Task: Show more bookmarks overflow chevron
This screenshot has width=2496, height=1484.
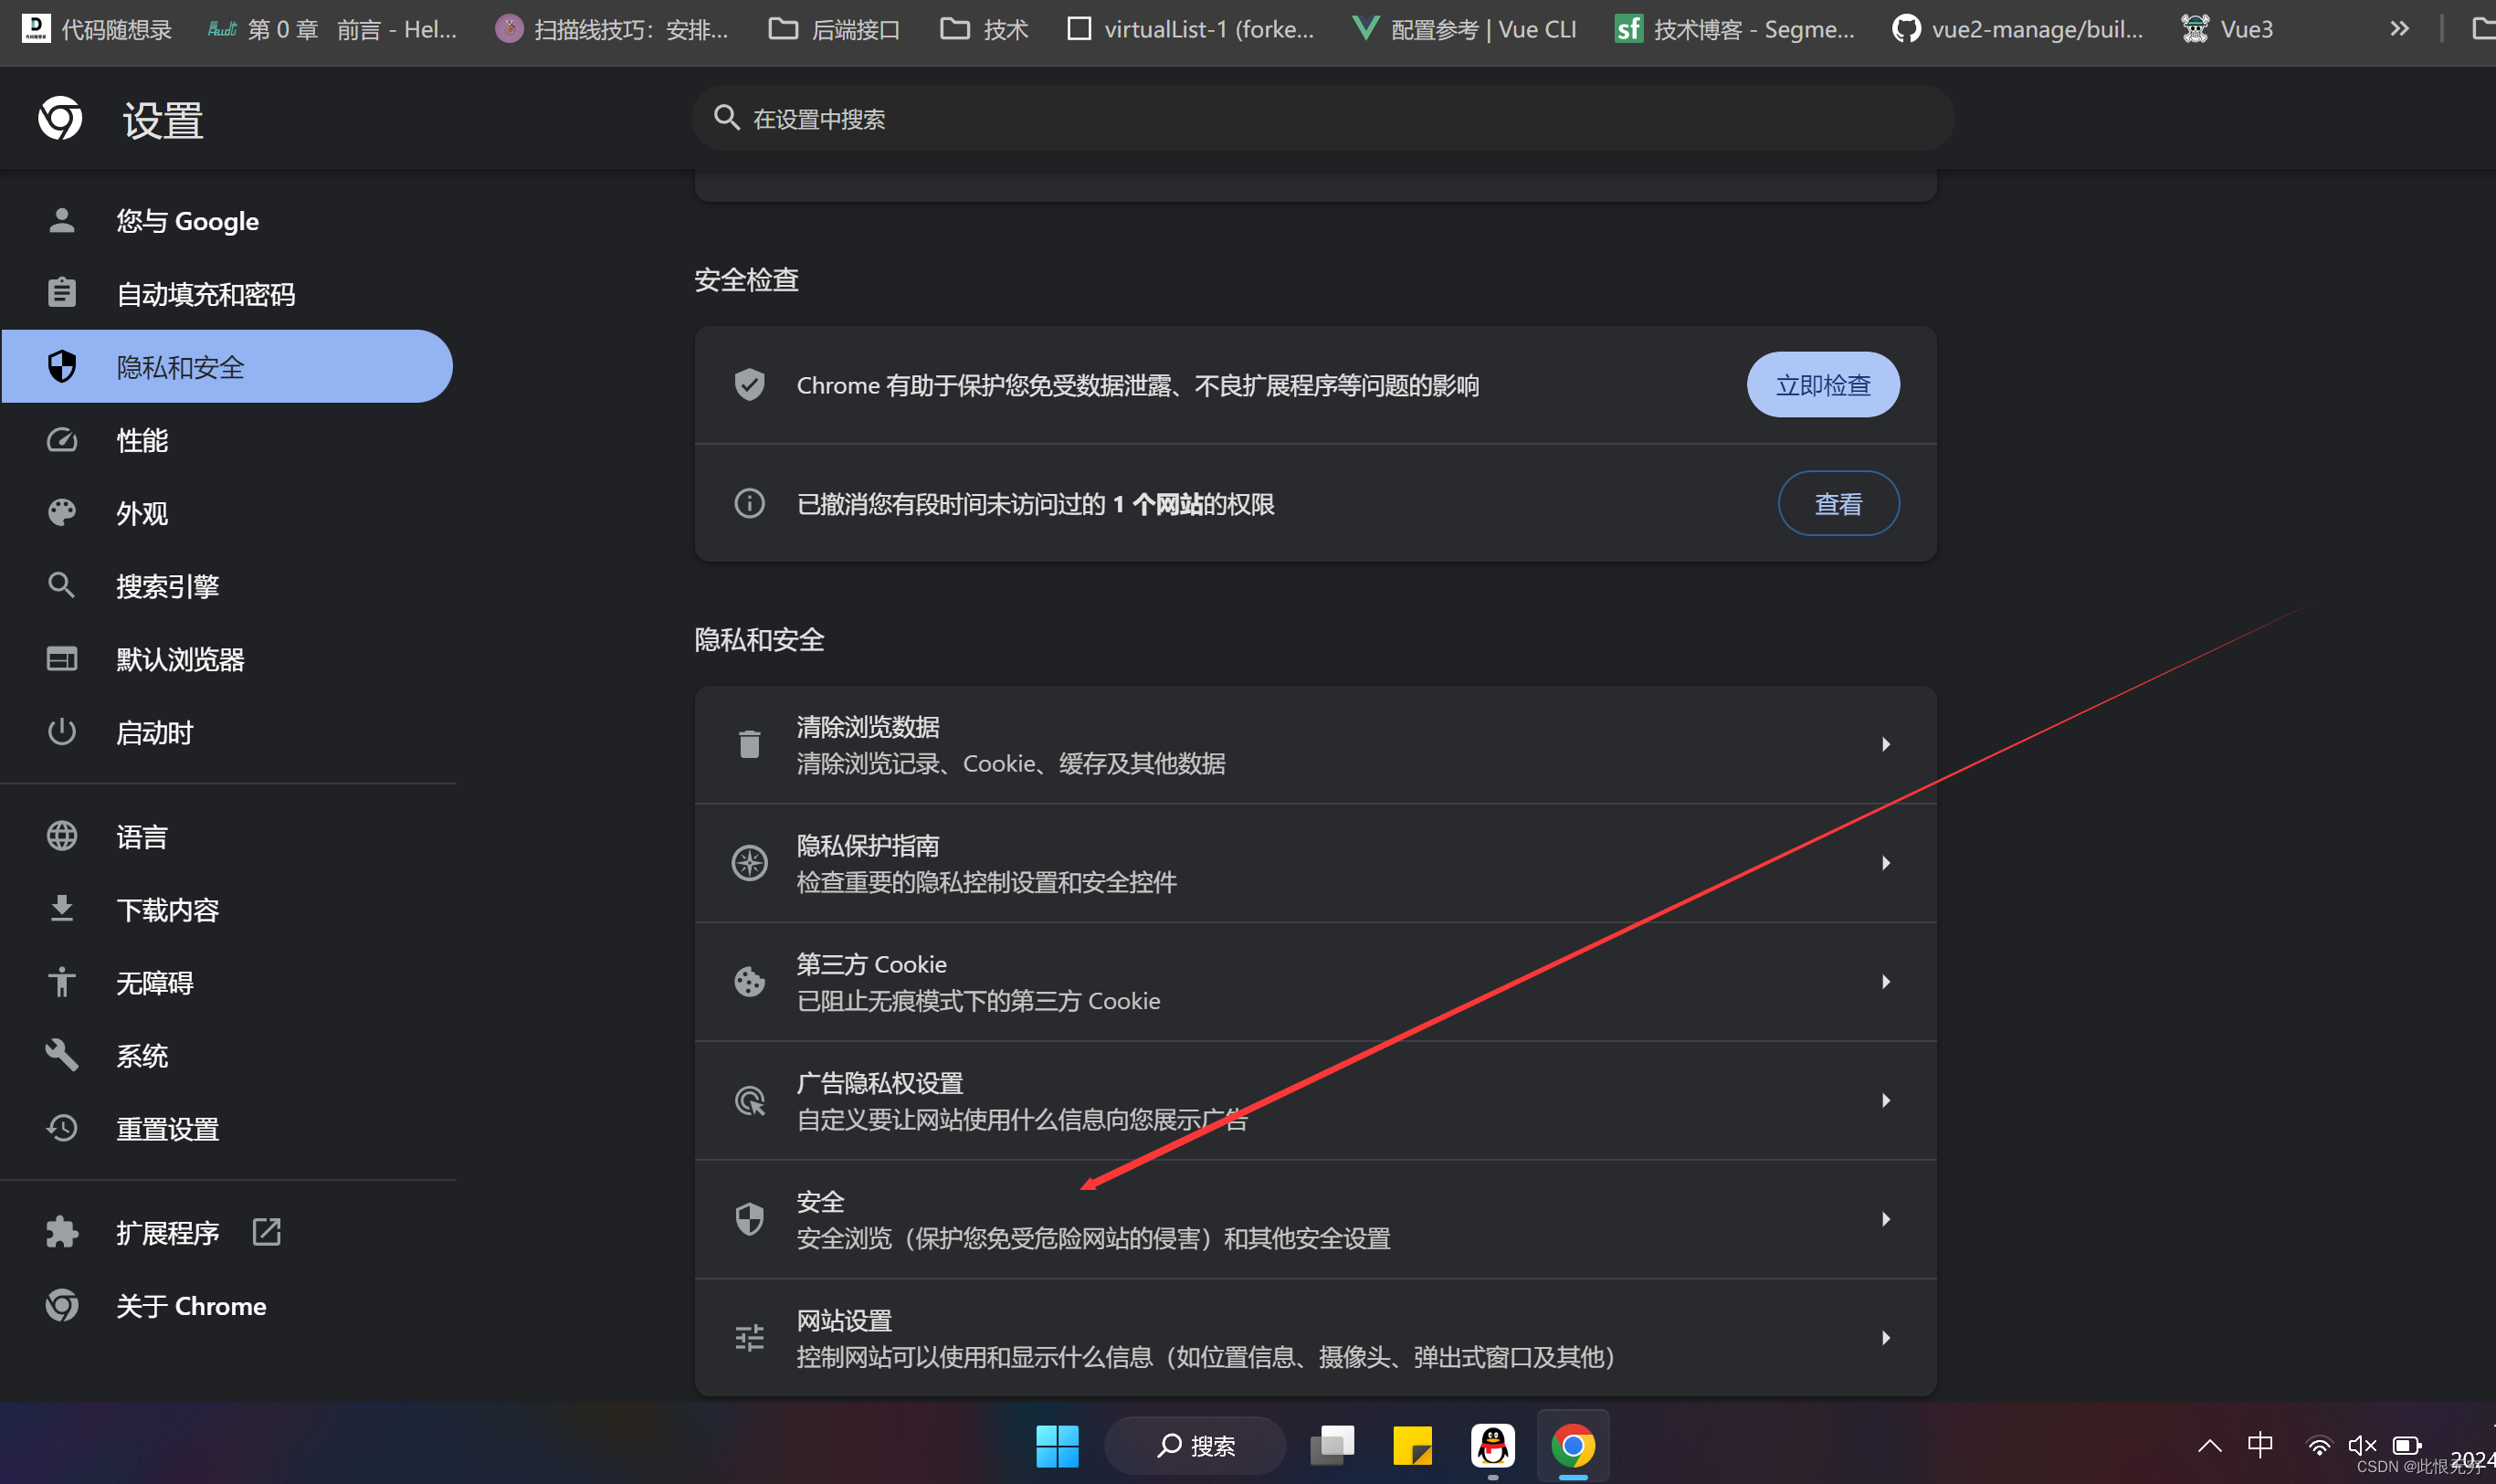Action: point(2399,29)
